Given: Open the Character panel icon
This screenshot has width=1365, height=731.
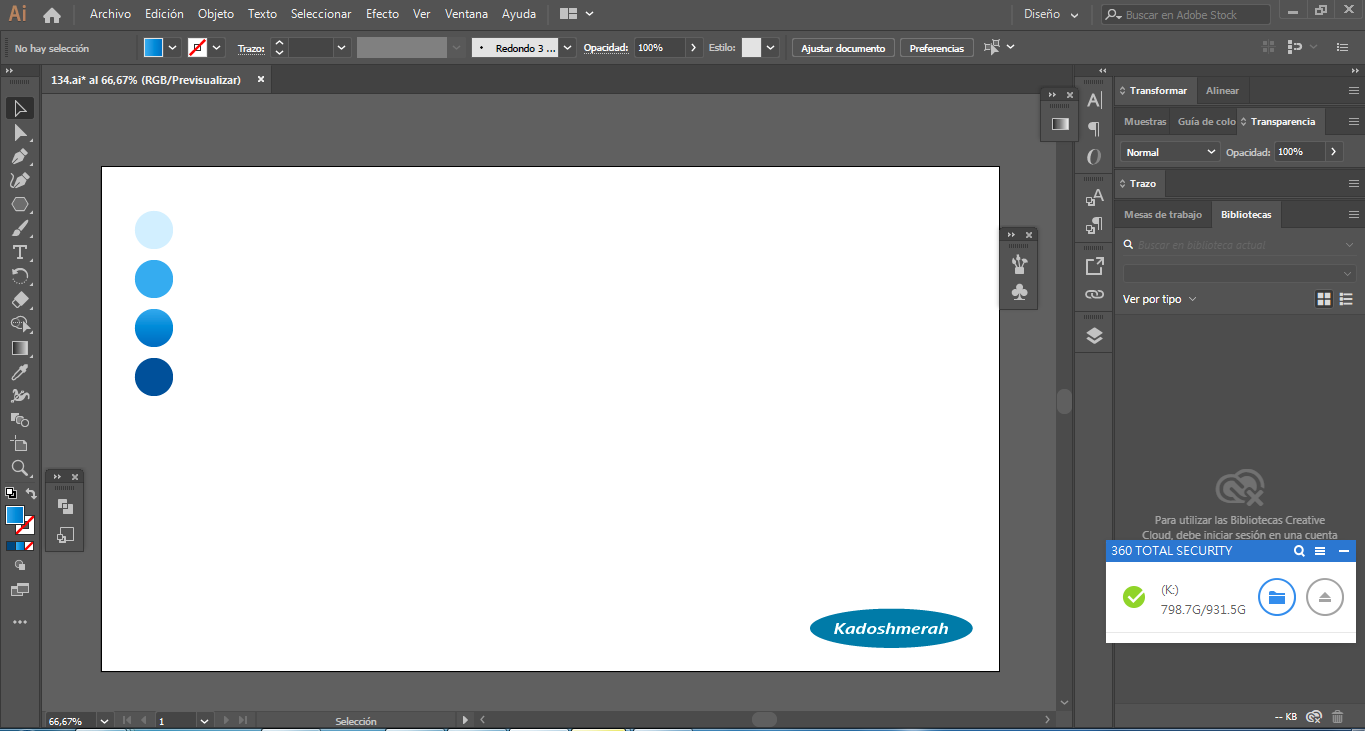Looking at the screenshot, I should (1094, 100).
